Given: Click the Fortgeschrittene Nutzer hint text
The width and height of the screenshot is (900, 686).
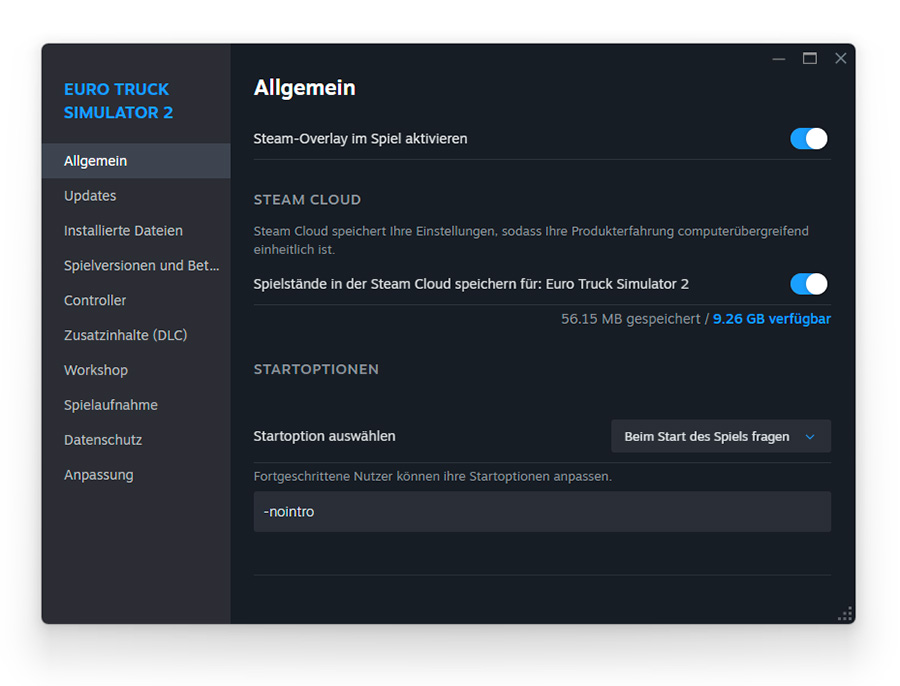Looking at the screenshot, I should pyautogui.click(x=433, y=476).
